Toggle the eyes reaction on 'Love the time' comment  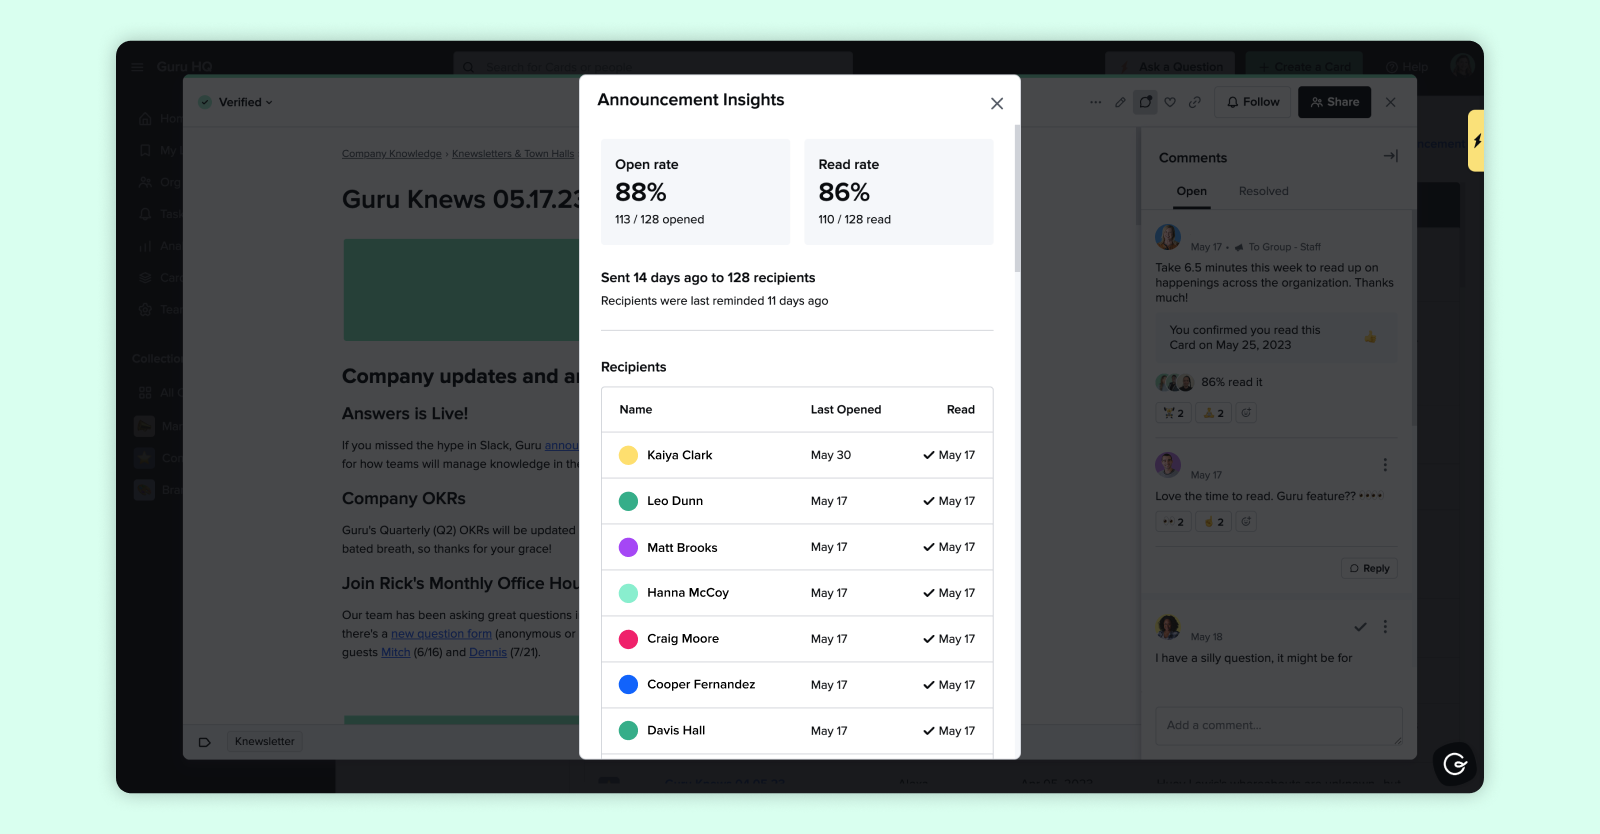point(1173,522)
